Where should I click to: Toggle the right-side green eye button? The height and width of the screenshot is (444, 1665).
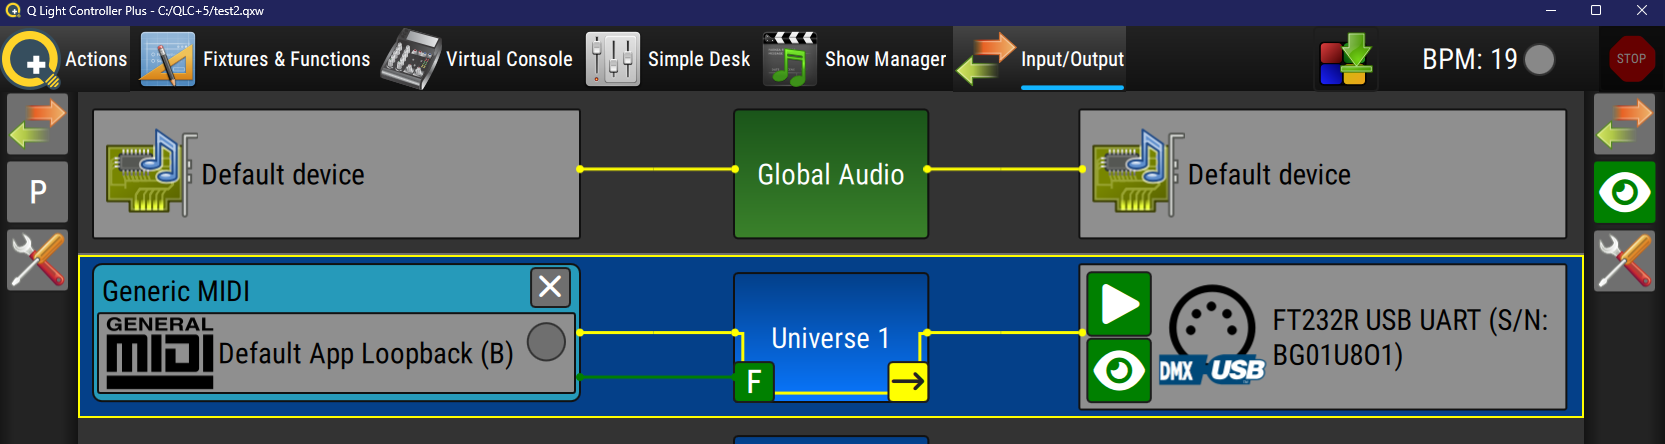(1624, 191)
